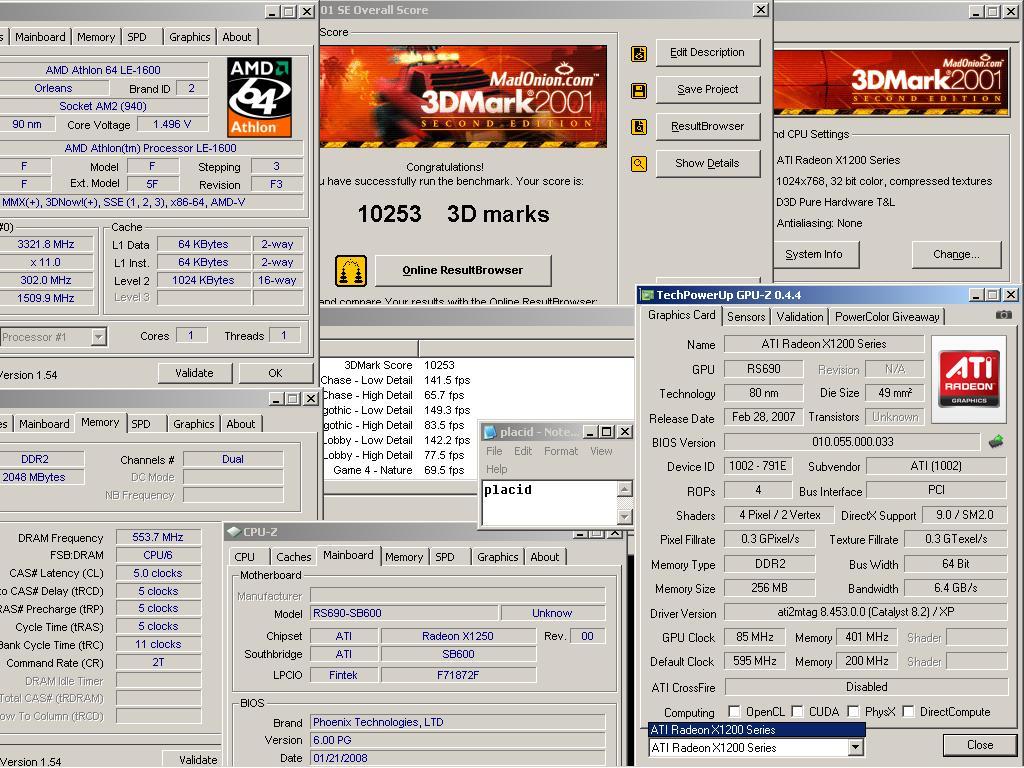Click the Notepad scrollbar down arrow

point(624,517)
